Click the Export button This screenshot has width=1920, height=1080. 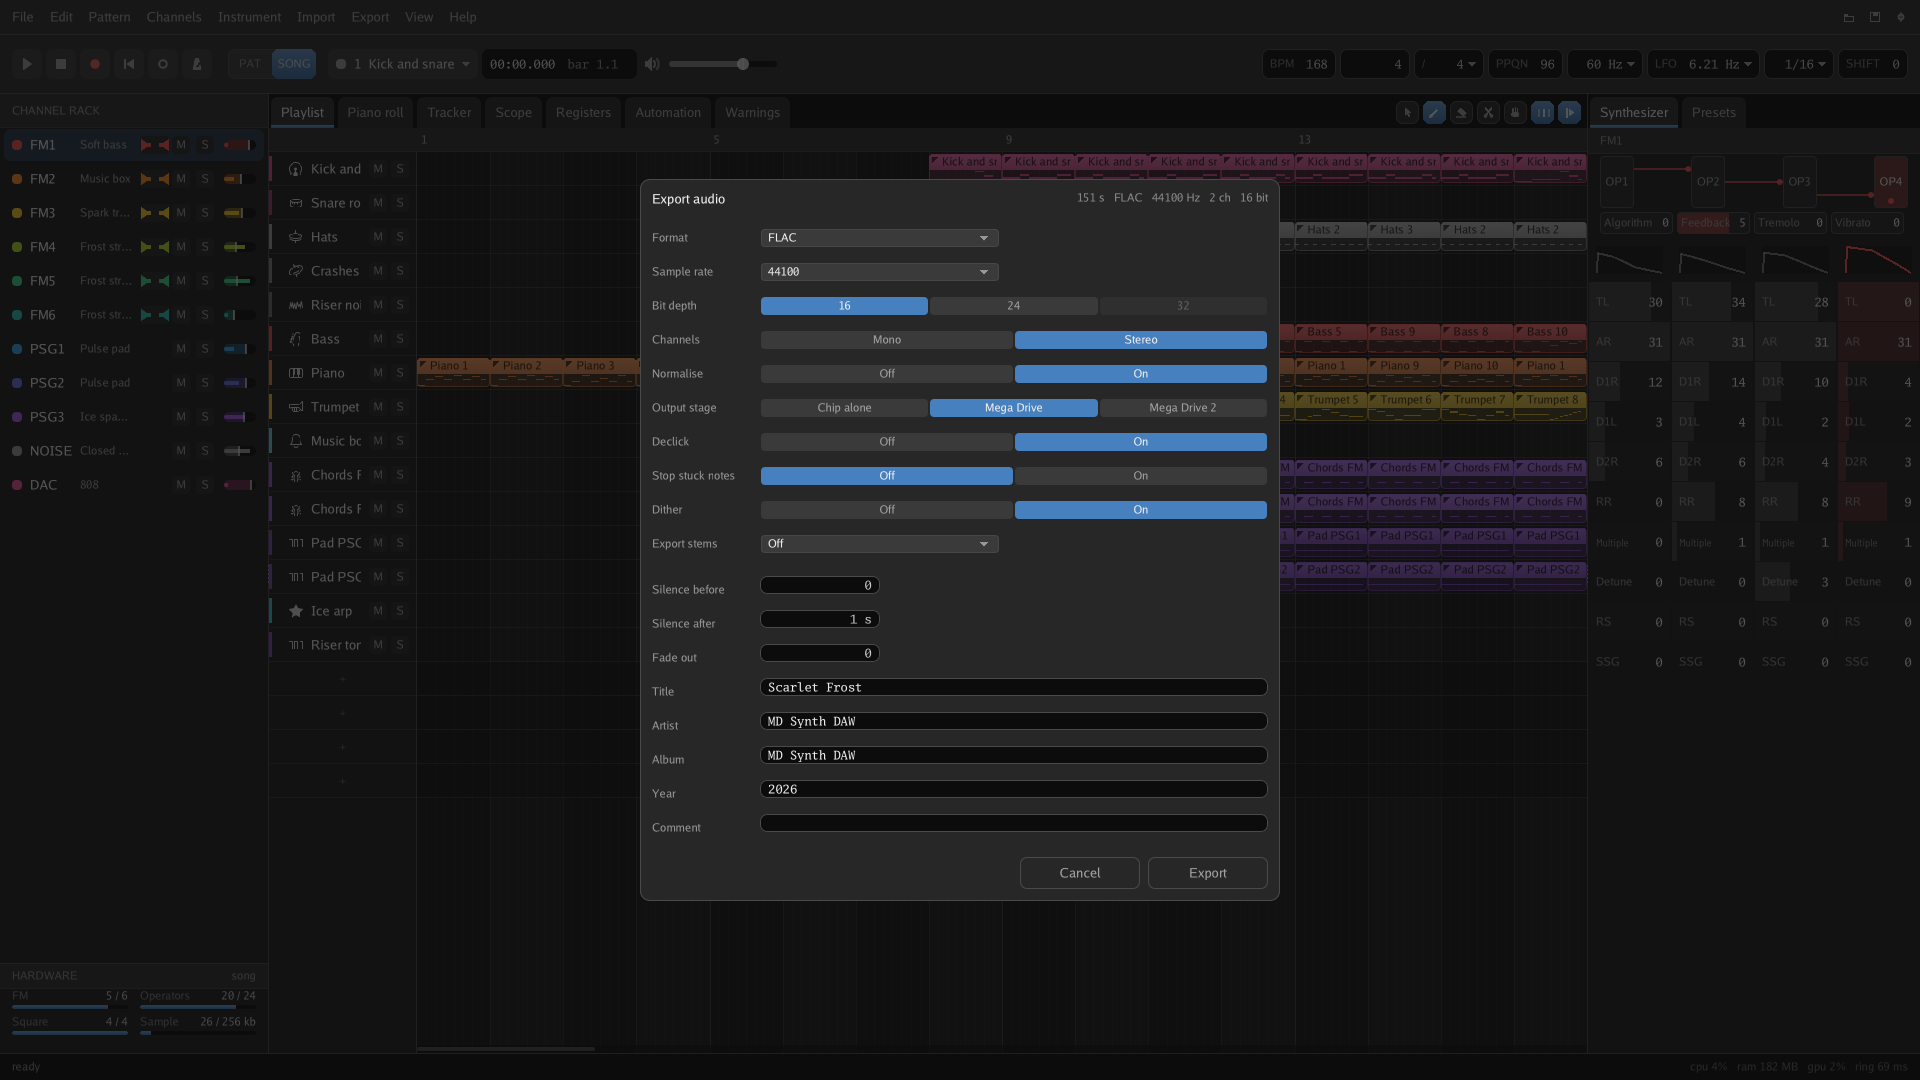click(x=1207, y=873)
